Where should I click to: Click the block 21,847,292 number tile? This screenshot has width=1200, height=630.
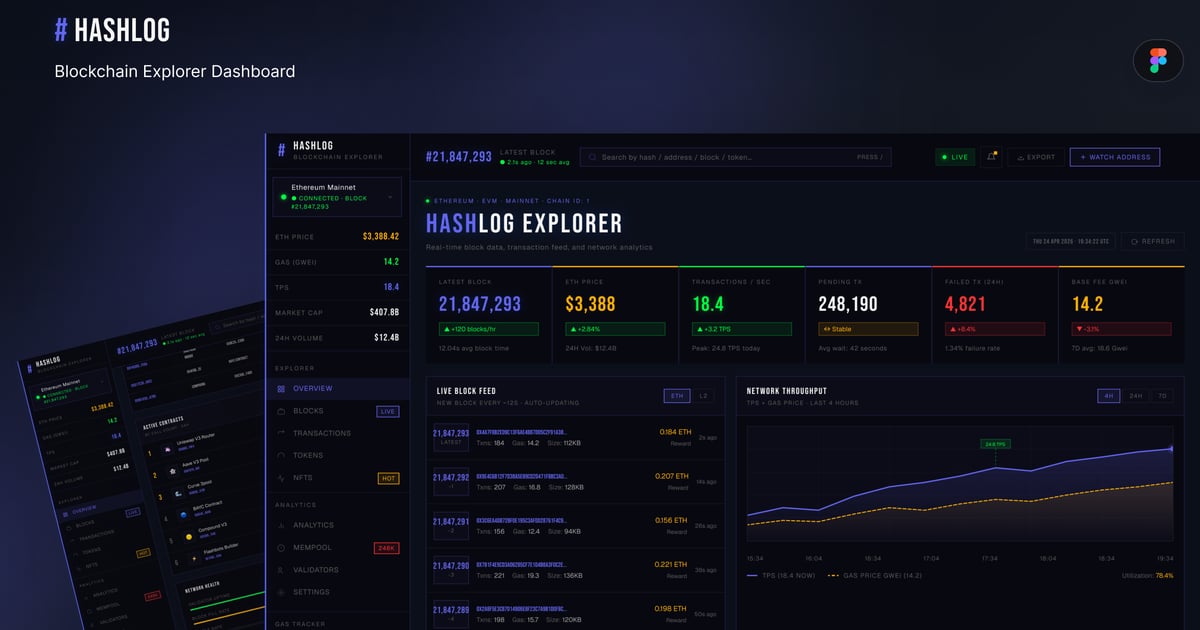coord(449,482)
